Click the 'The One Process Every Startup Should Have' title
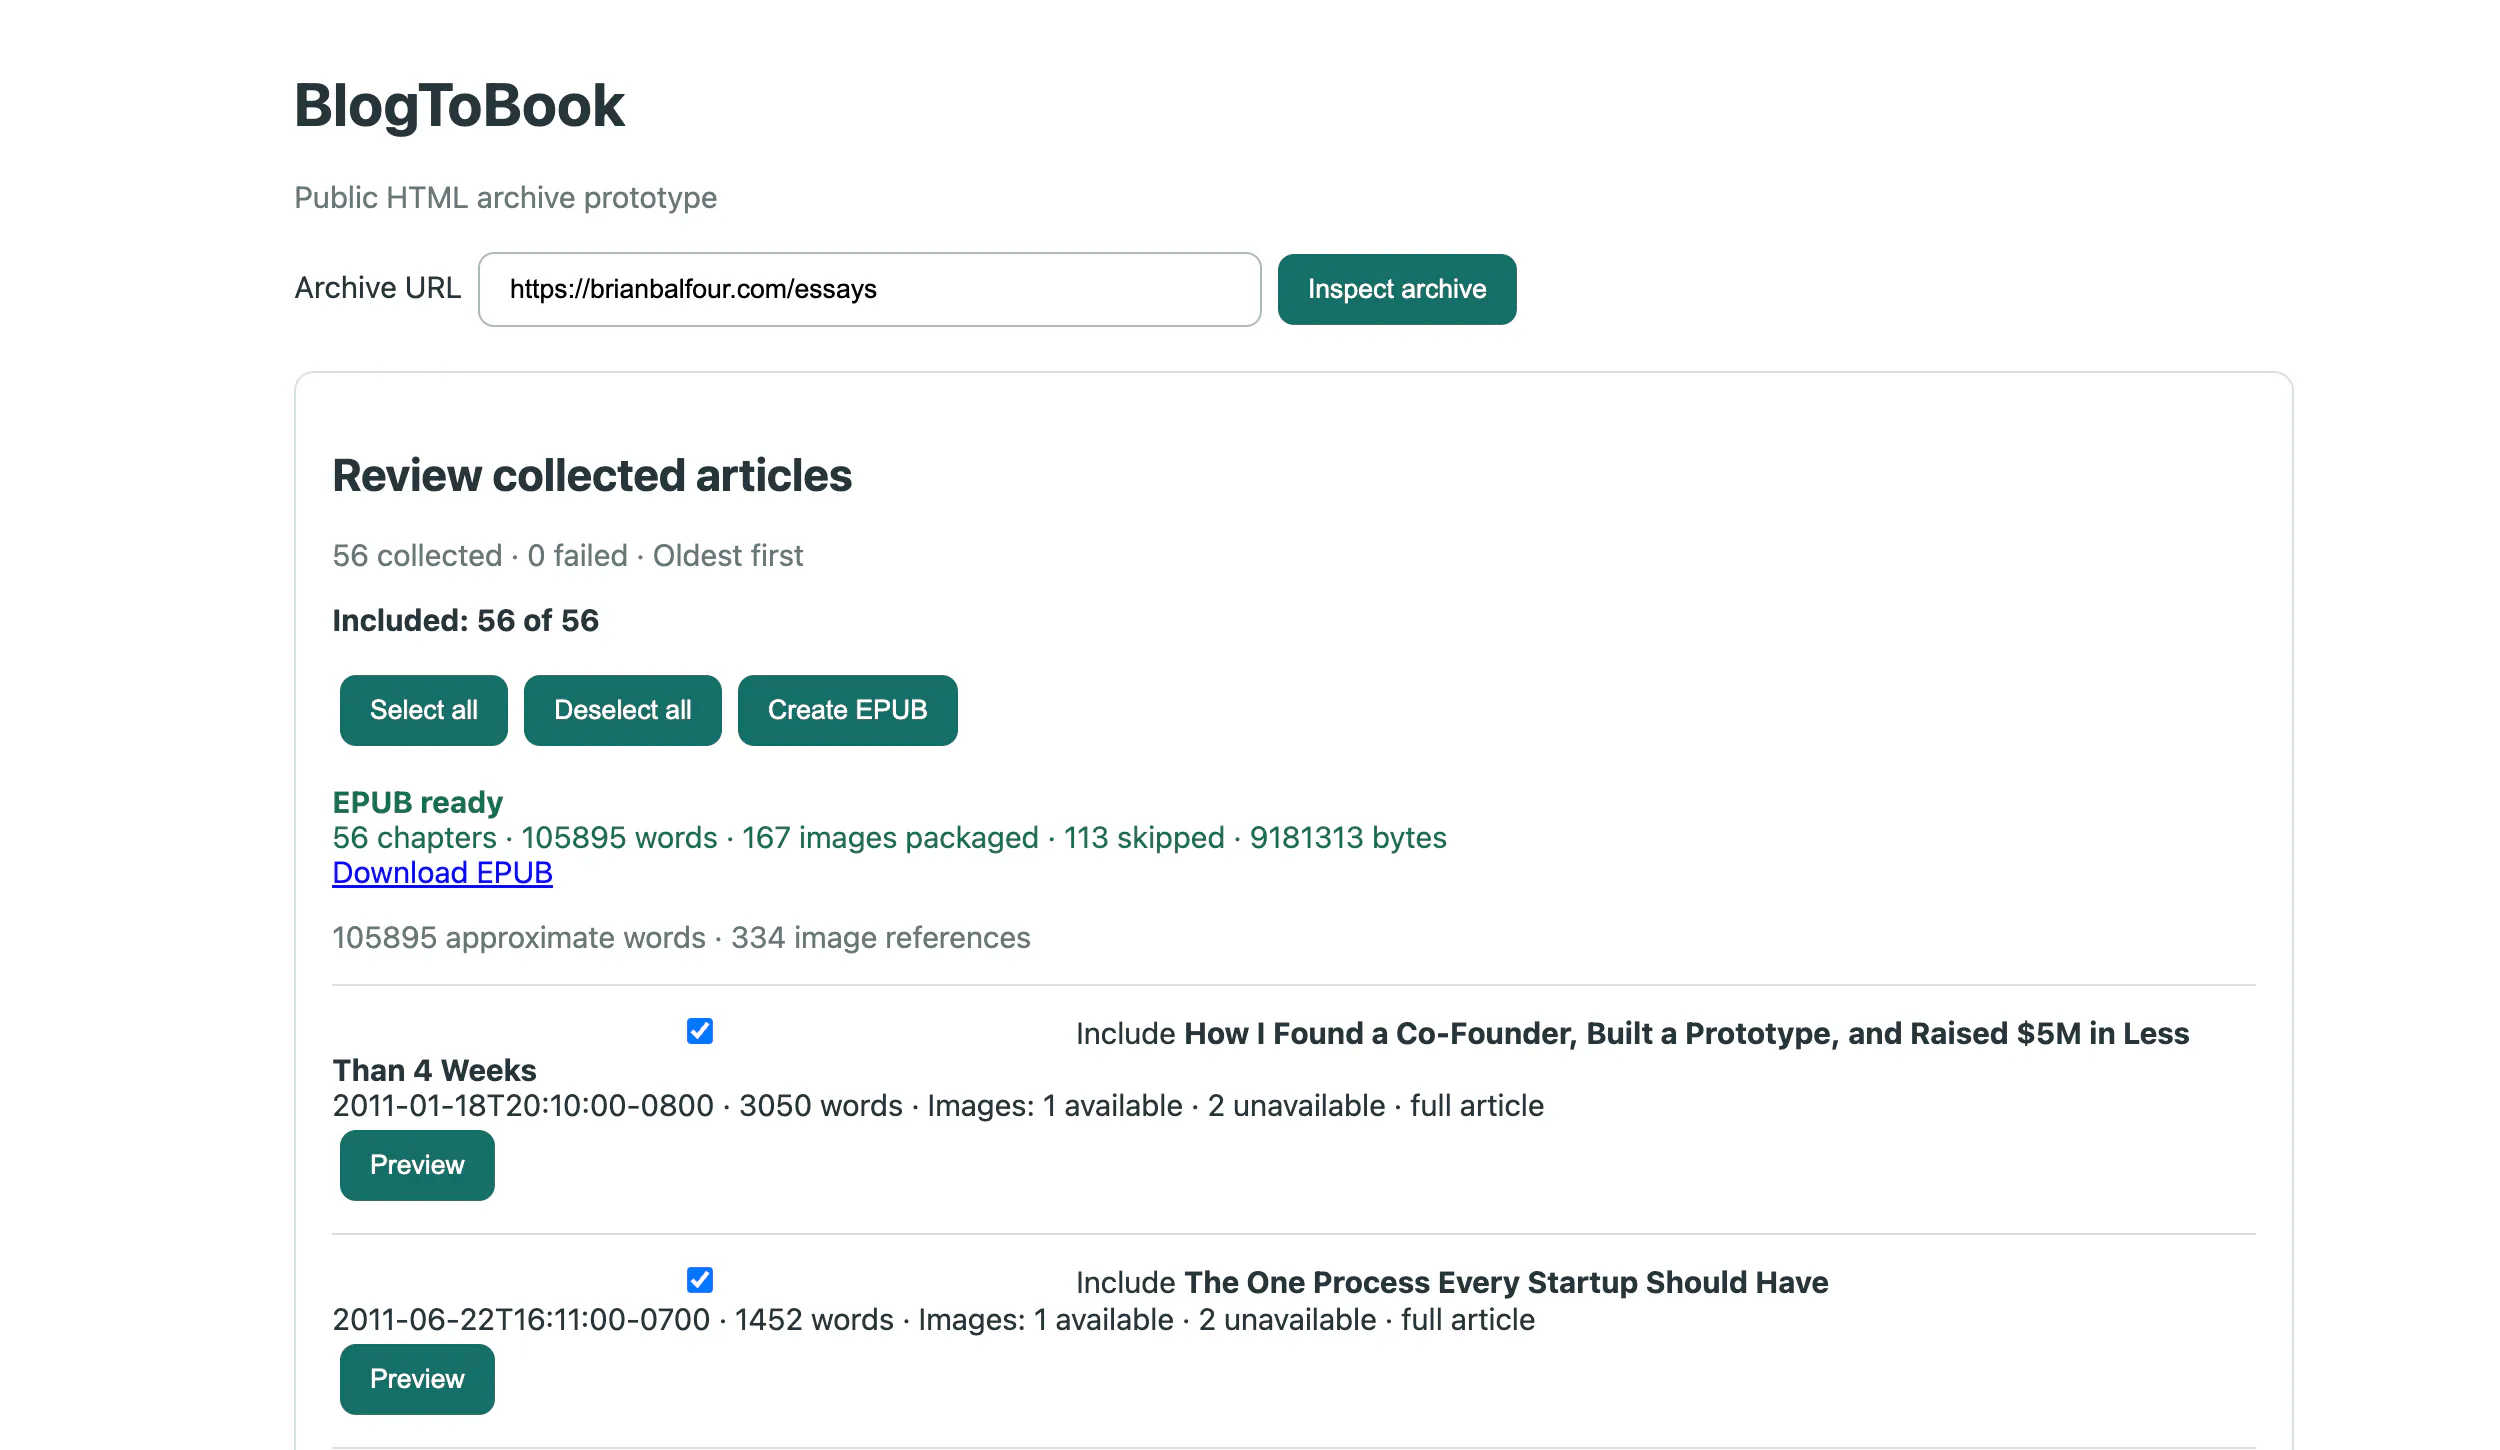Viewport: 2500px width, 1450px height. (1506, 1283)
